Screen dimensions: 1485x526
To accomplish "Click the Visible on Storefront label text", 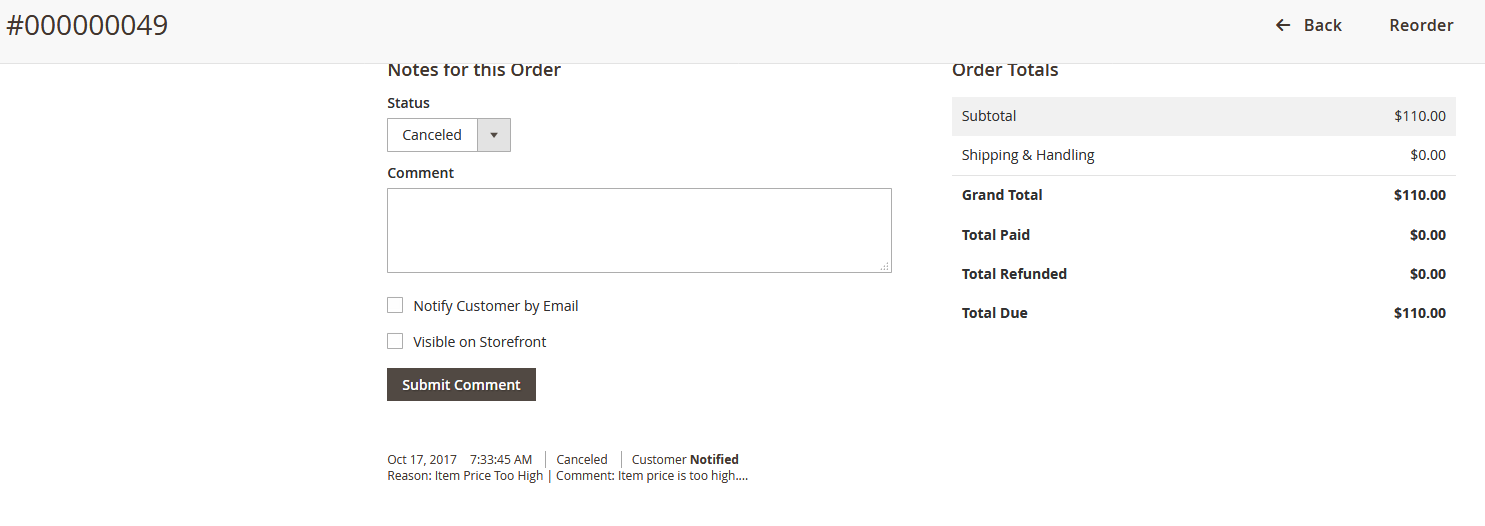I will coord(480,342).
